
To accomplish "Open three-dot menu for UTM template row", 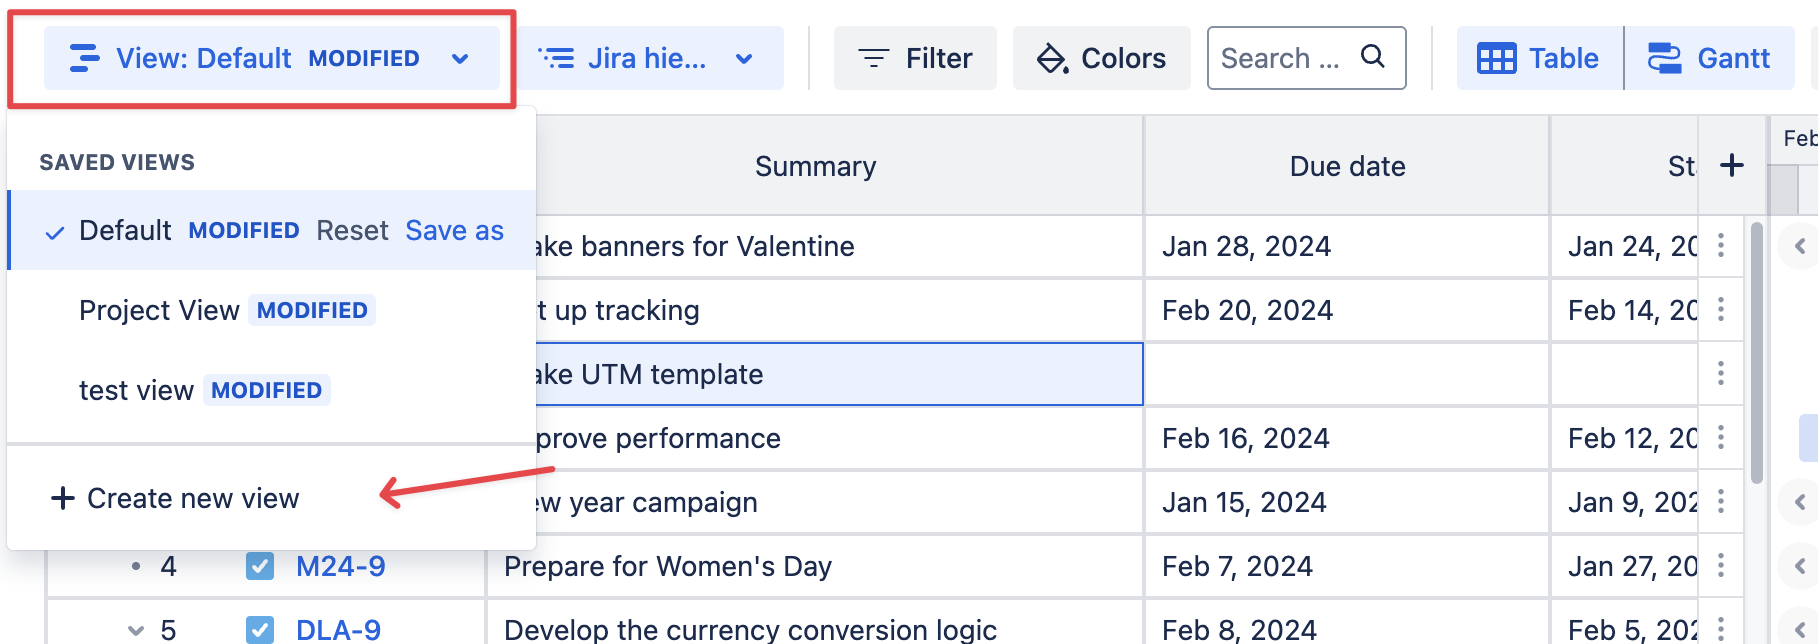I will pos(1721,374).
